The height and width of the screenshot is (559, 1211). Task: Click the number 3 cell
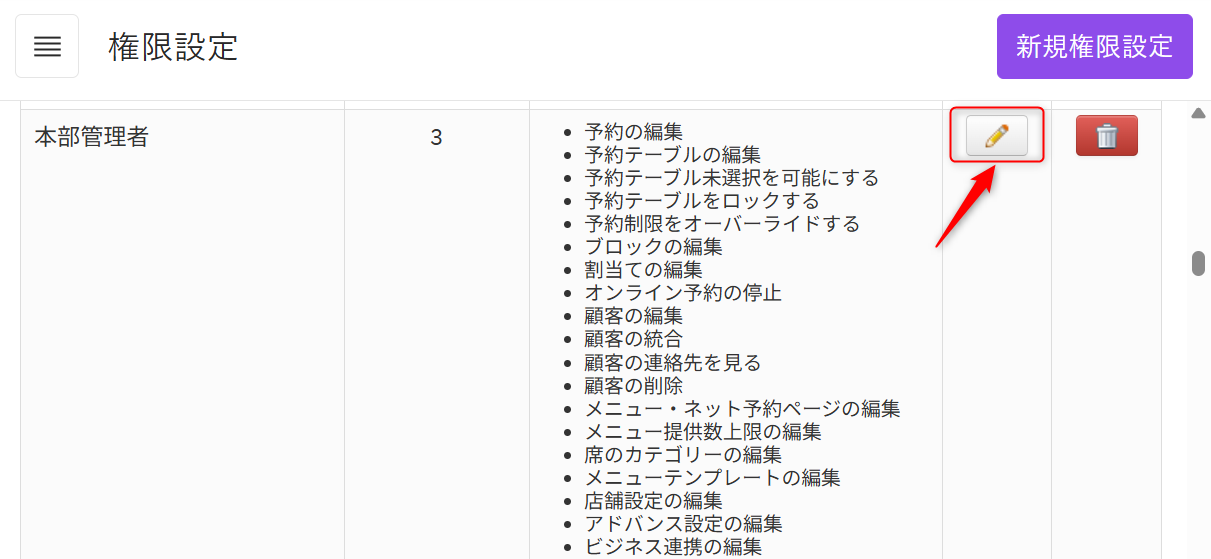(436, 137)
